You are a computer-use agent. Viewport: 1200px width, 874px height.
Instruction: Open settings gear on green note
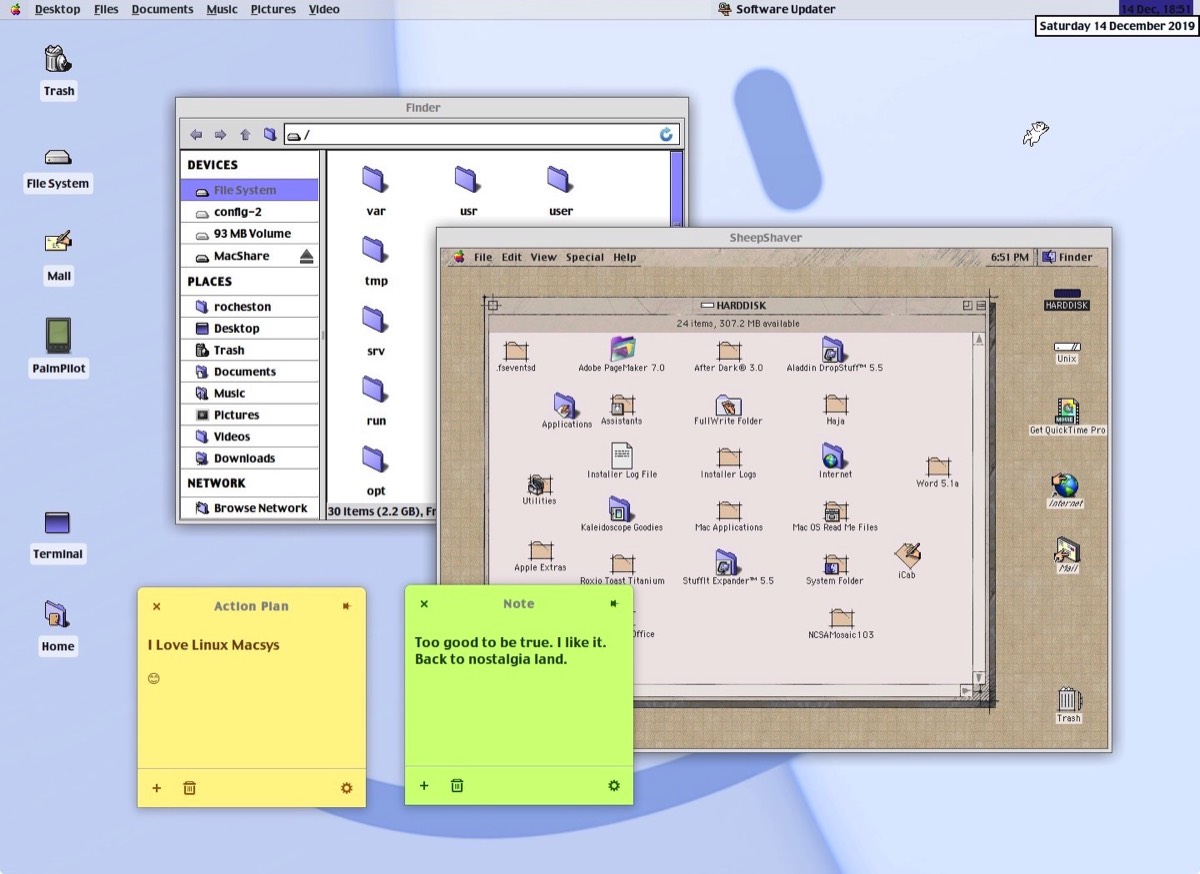tap(614, 786)
